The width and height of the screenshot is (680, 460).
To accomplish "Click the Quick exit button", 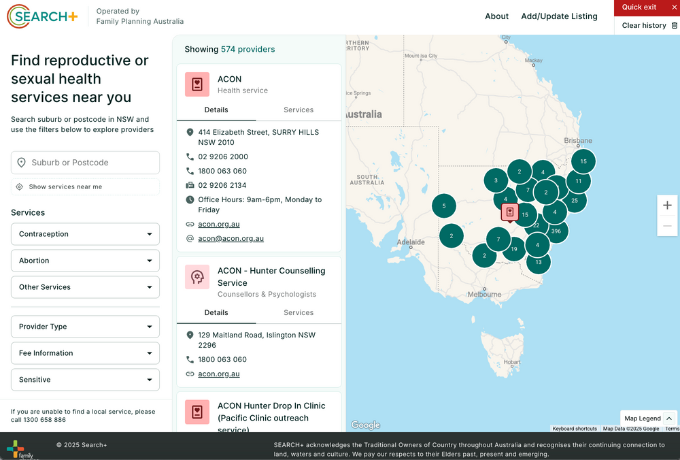I will click(647, 7).
